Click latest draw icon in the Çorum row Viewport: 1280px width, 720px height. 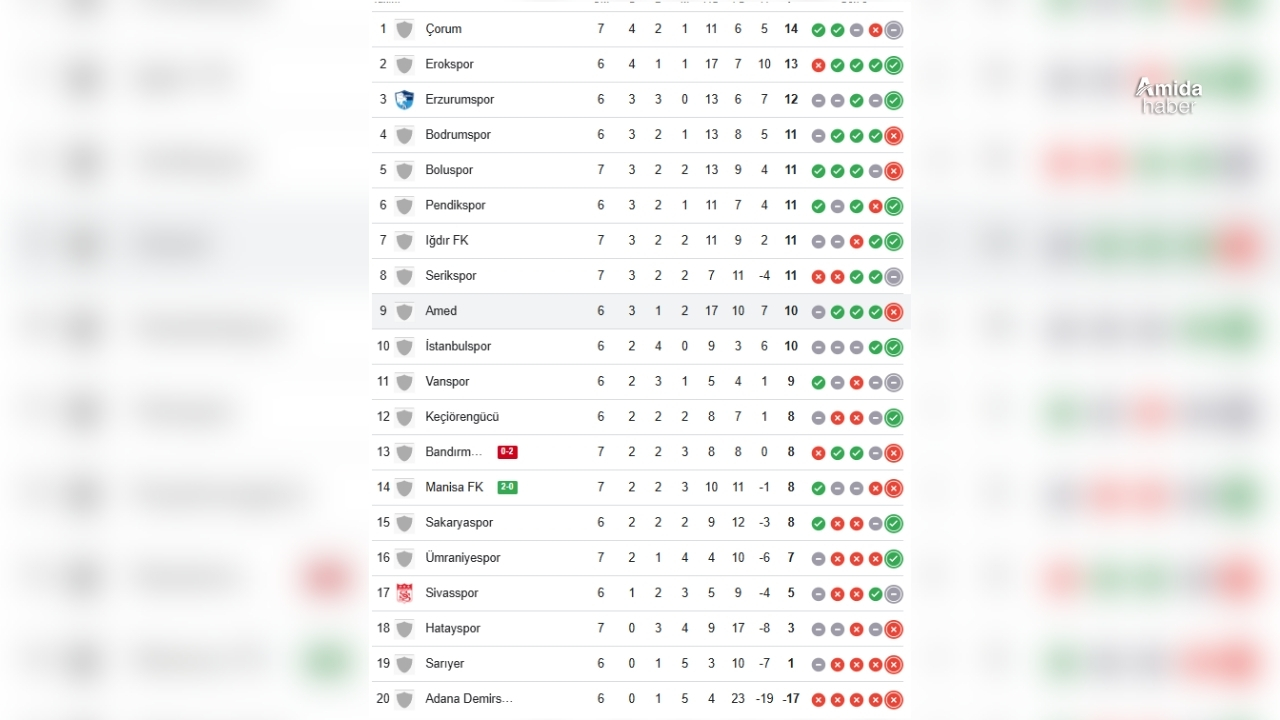[894, 30]
